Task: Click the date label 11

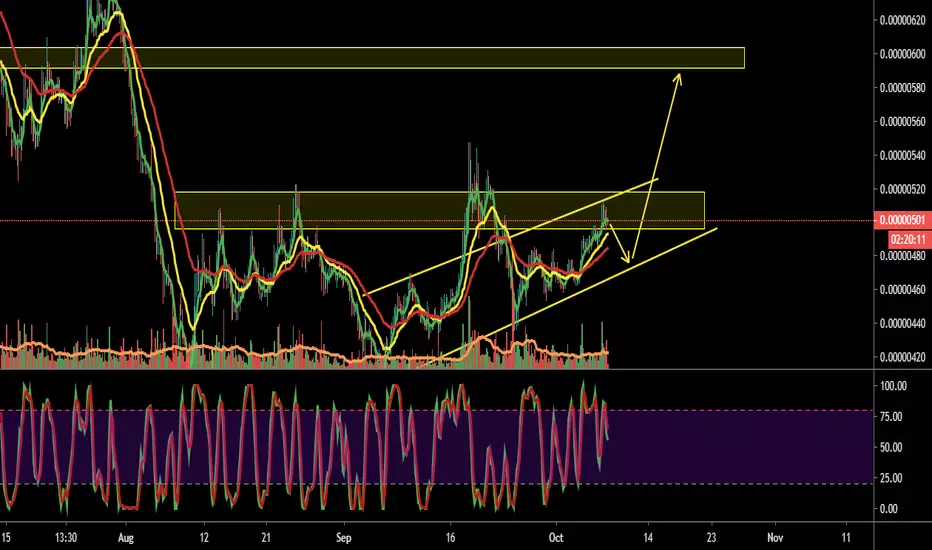Action: (846, 538)
